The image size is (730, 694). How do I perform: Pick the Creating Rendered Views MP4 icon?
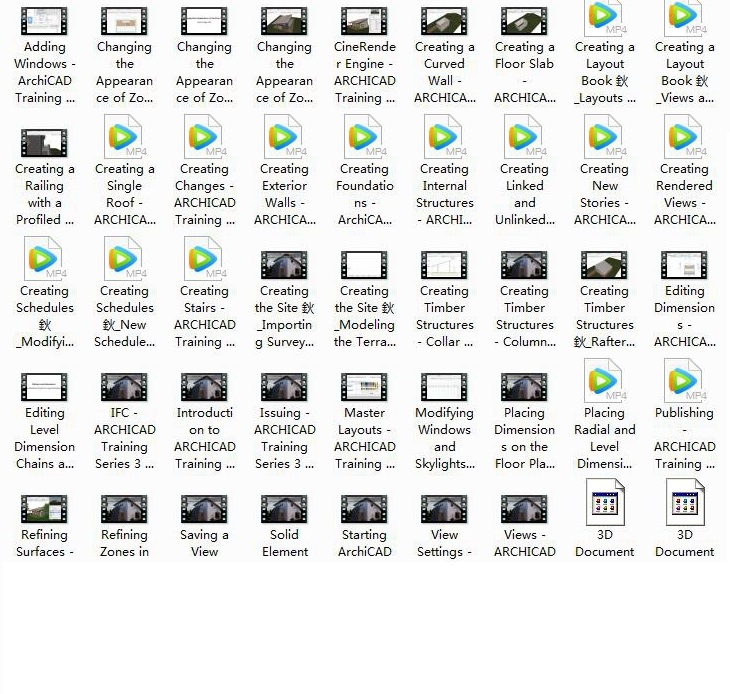pyautogui.click(x=684, y=138)
